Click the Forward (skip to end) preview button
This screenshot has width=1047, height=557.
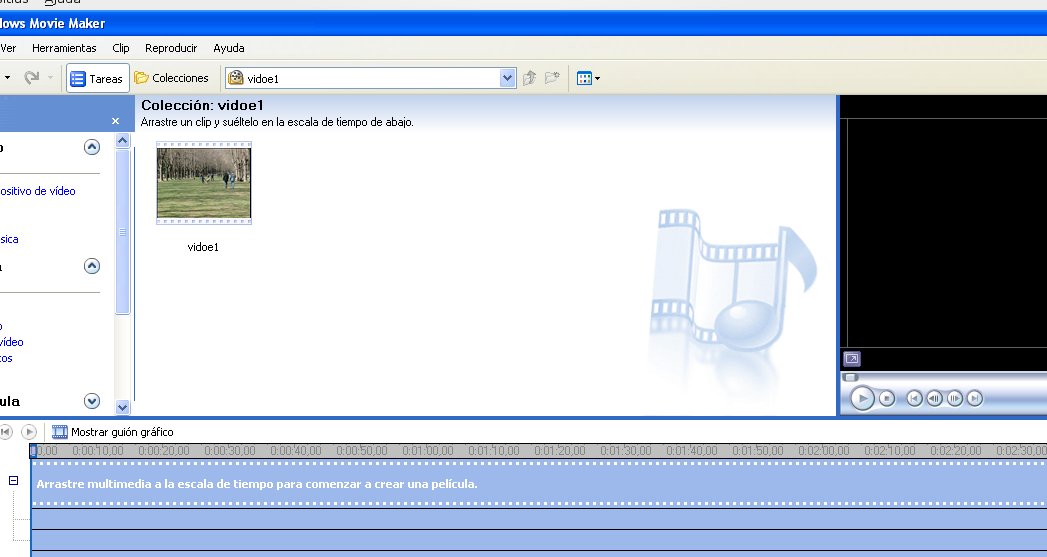975,399
